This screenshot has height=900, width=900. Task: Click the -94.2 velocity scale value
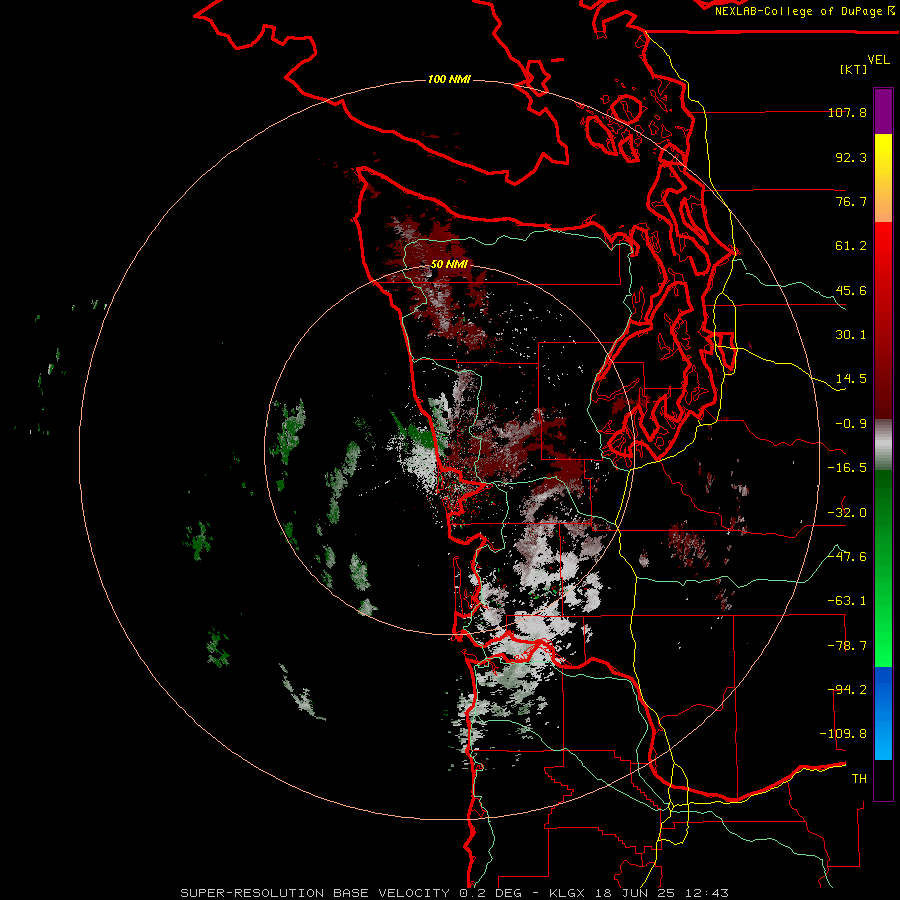tap(847, 690)
